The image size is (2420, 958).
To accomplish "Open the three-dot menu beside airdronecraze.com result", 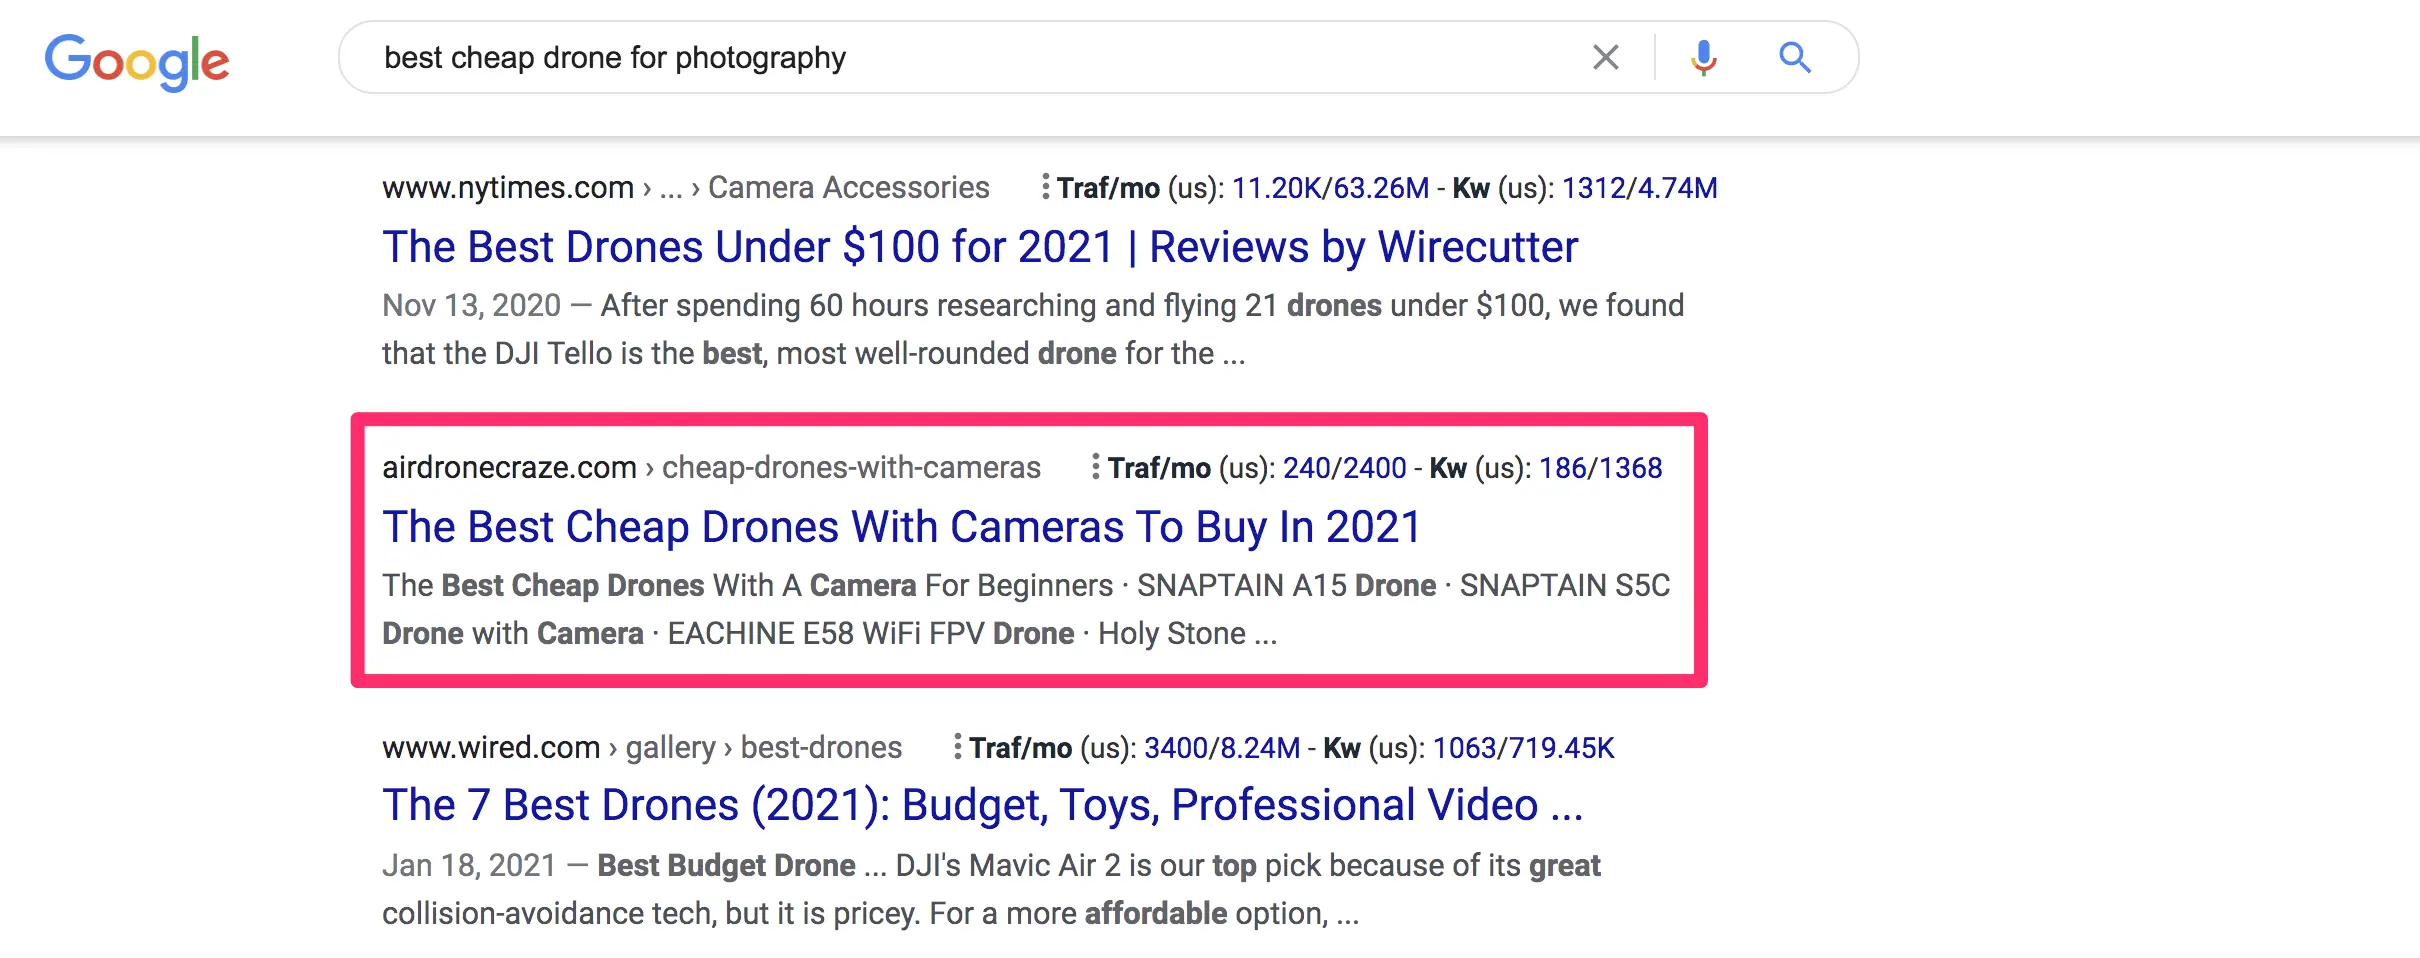I will 1096,466.
